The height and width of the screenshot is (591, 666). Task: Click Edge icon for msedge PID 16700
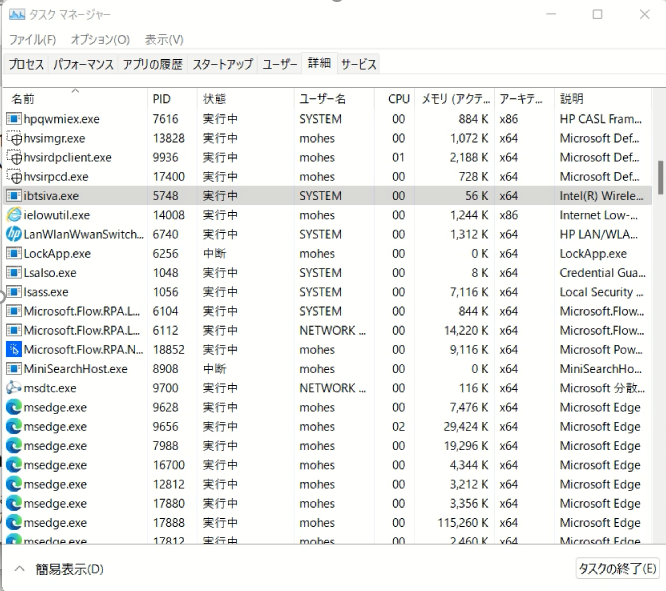click(x=14, y=465)
